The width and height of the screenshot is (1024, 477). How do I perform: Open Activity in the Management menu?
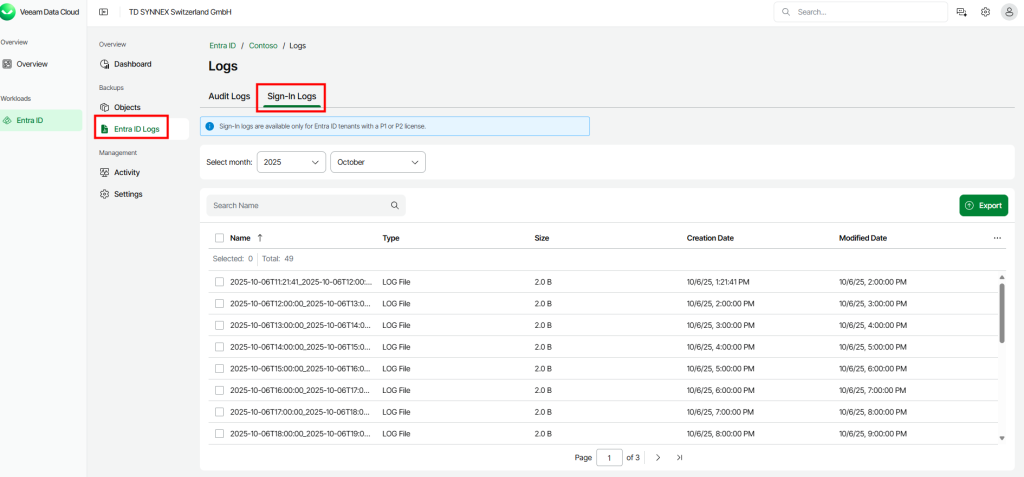tap(127, 172)
